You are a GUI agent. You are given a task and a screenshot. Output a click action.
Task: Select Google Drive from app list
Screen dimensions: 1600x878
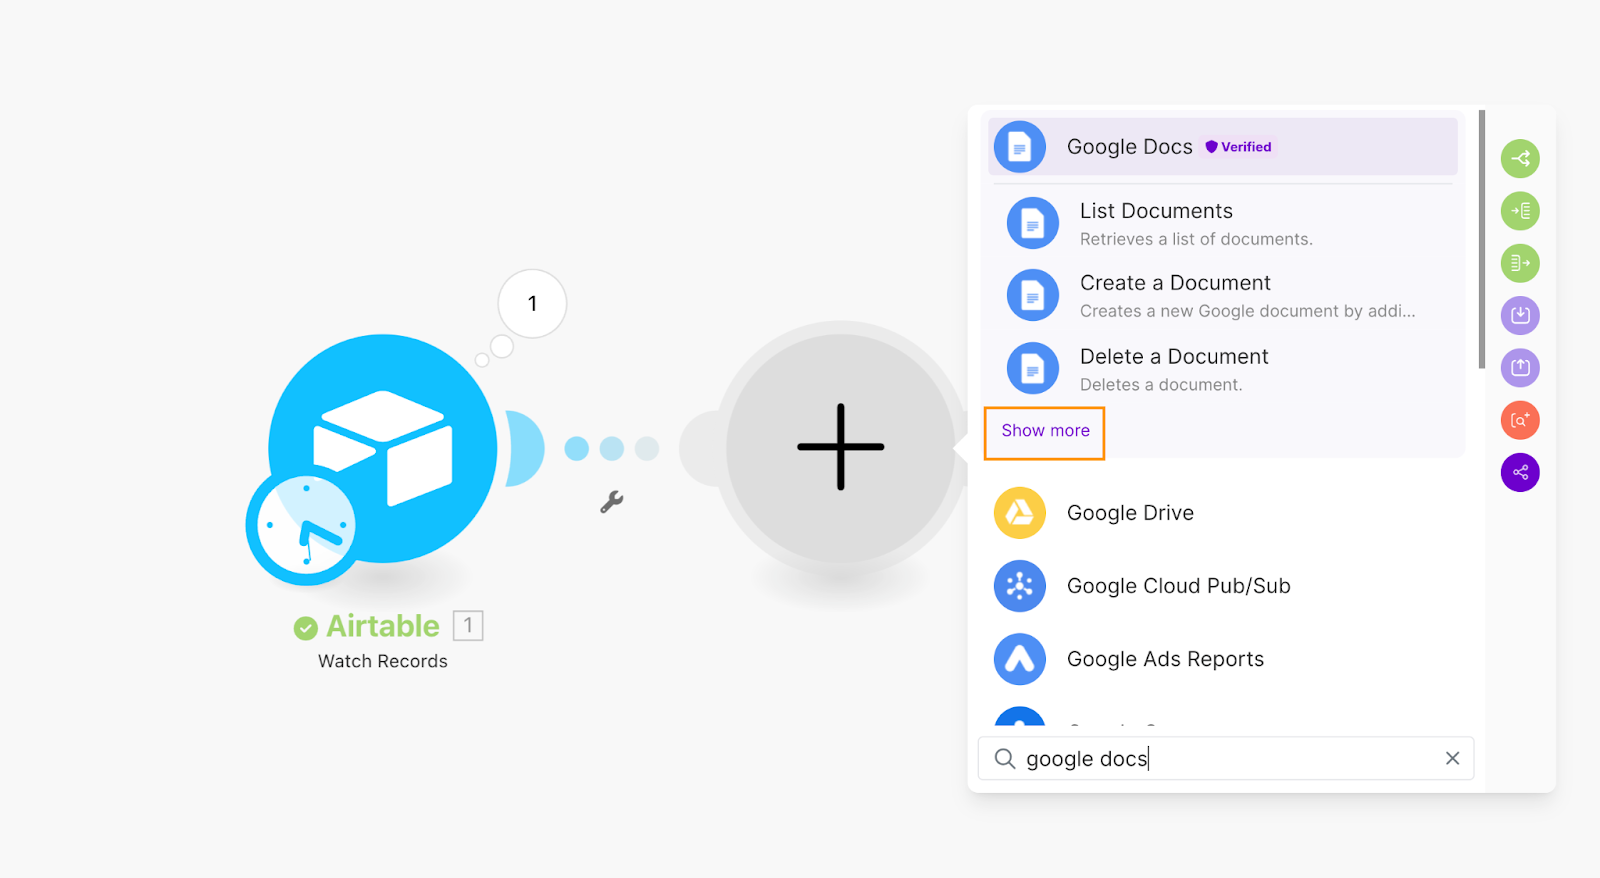(x=1222, y=513)
